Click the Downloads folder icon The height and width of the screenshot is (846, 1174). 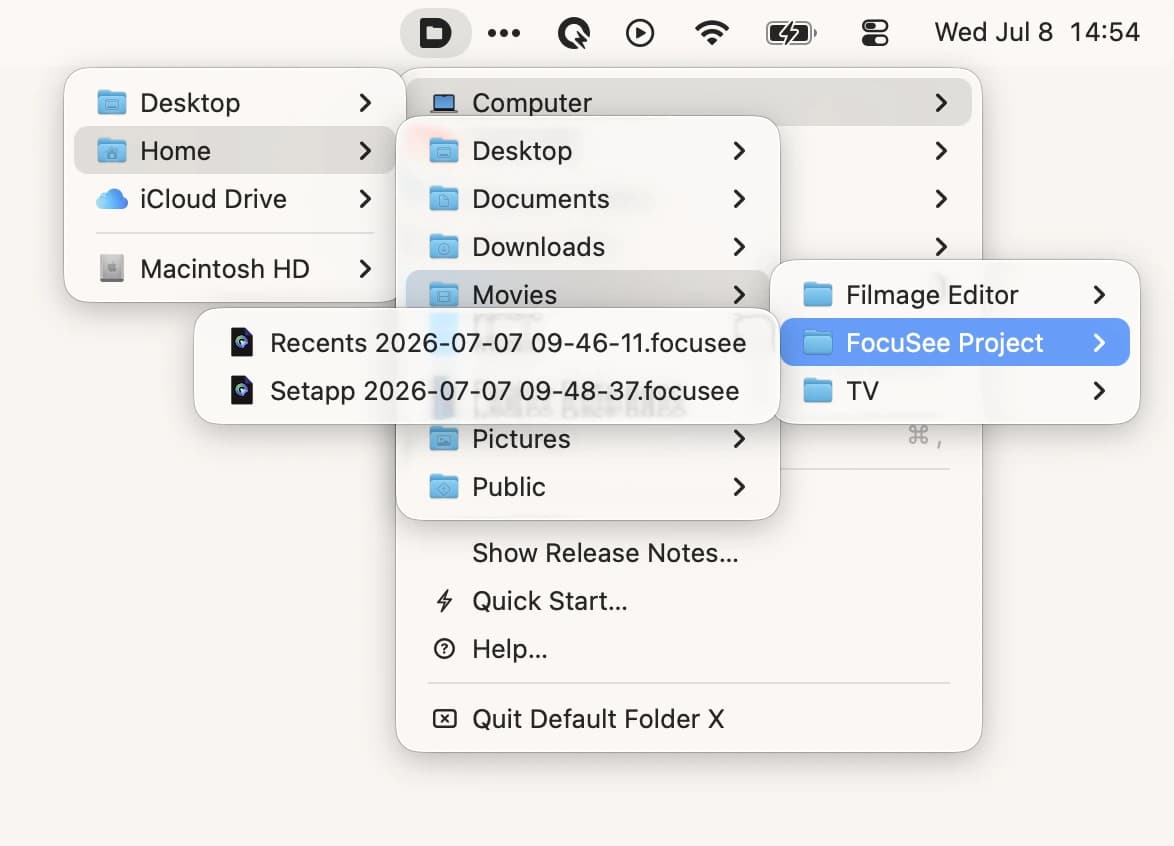(x=443, y=247)
